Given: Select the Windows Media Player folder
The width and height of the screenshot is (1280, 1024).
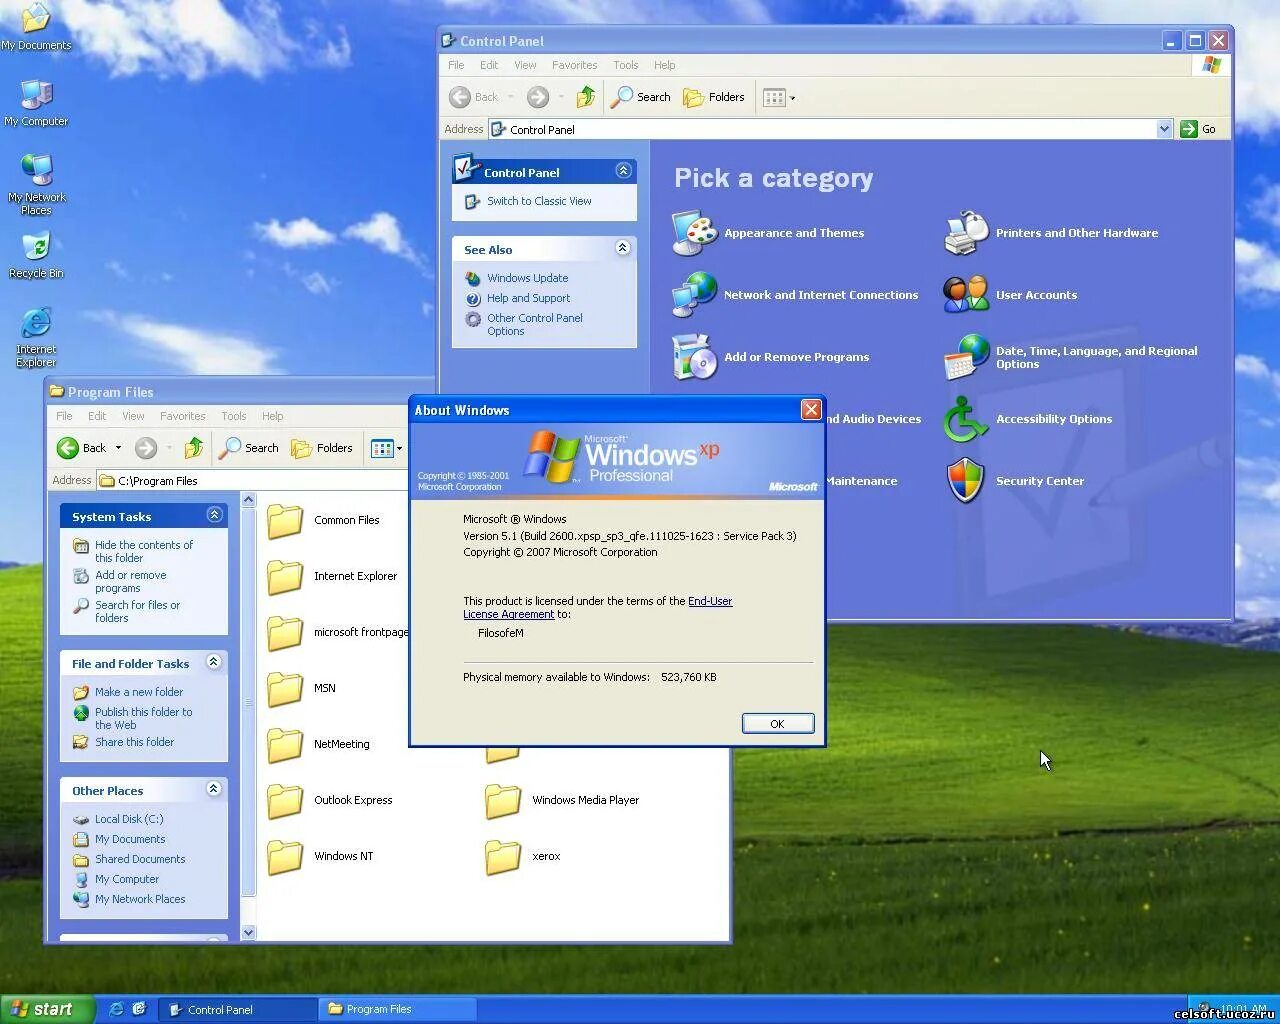Looking at the screenshot, I should pos(562,800).
